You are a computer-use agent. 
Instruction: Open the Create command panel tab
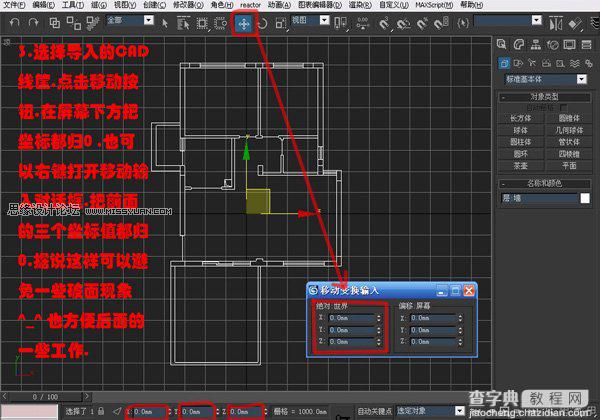tap(502, 44)
